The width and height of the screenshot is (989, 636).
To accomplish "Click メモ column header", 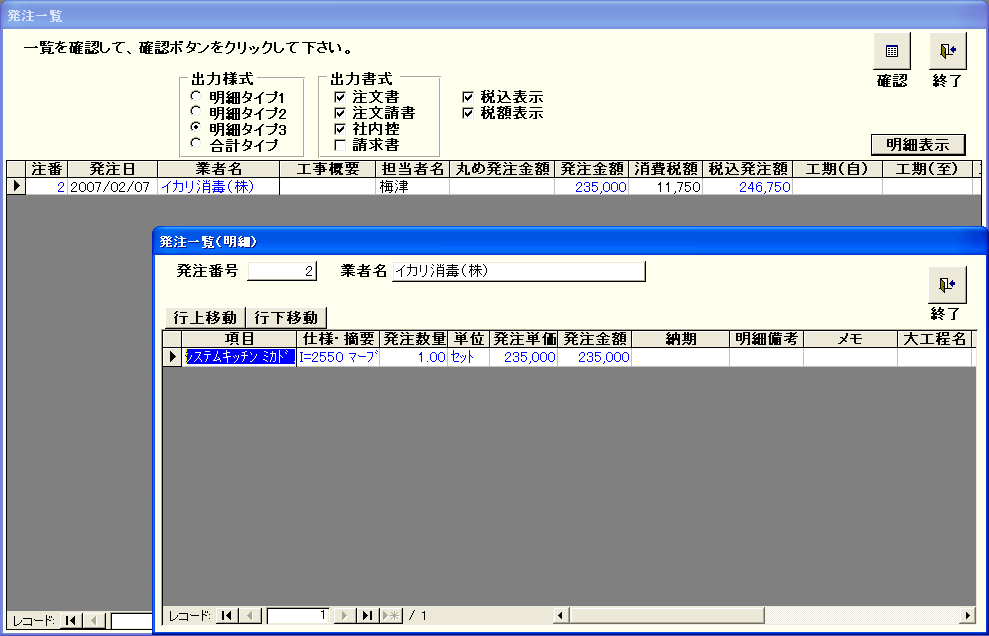I will [x=850, y=339].
